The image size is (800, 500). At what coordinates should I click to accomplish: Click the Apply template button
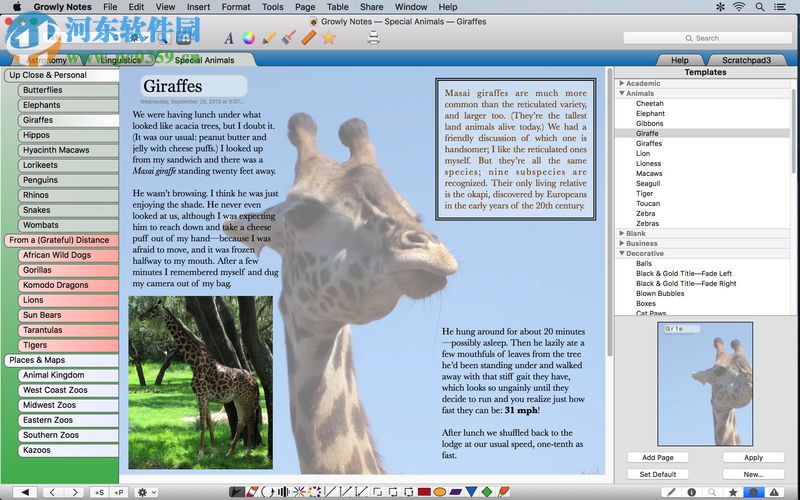753,458
